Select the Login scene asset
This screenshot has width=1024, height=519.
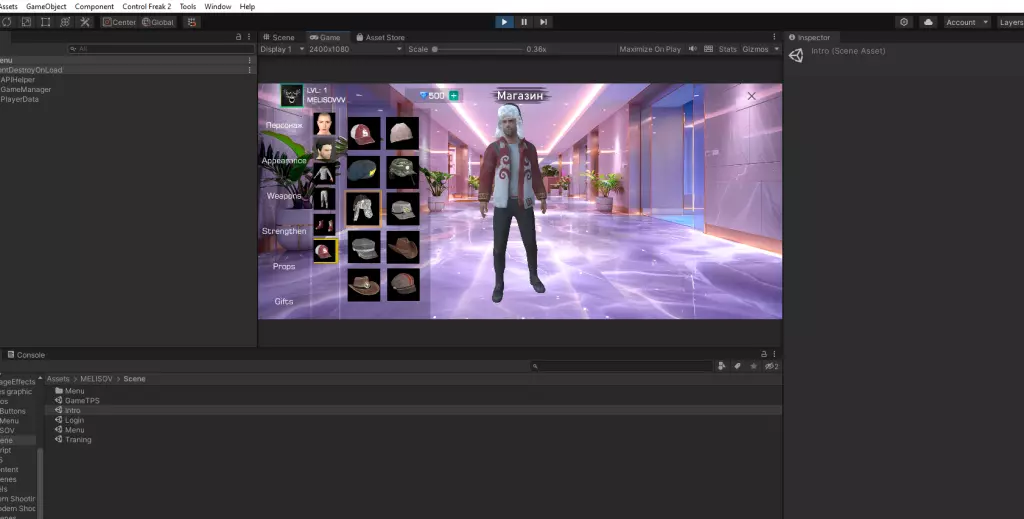pos(75,420)
